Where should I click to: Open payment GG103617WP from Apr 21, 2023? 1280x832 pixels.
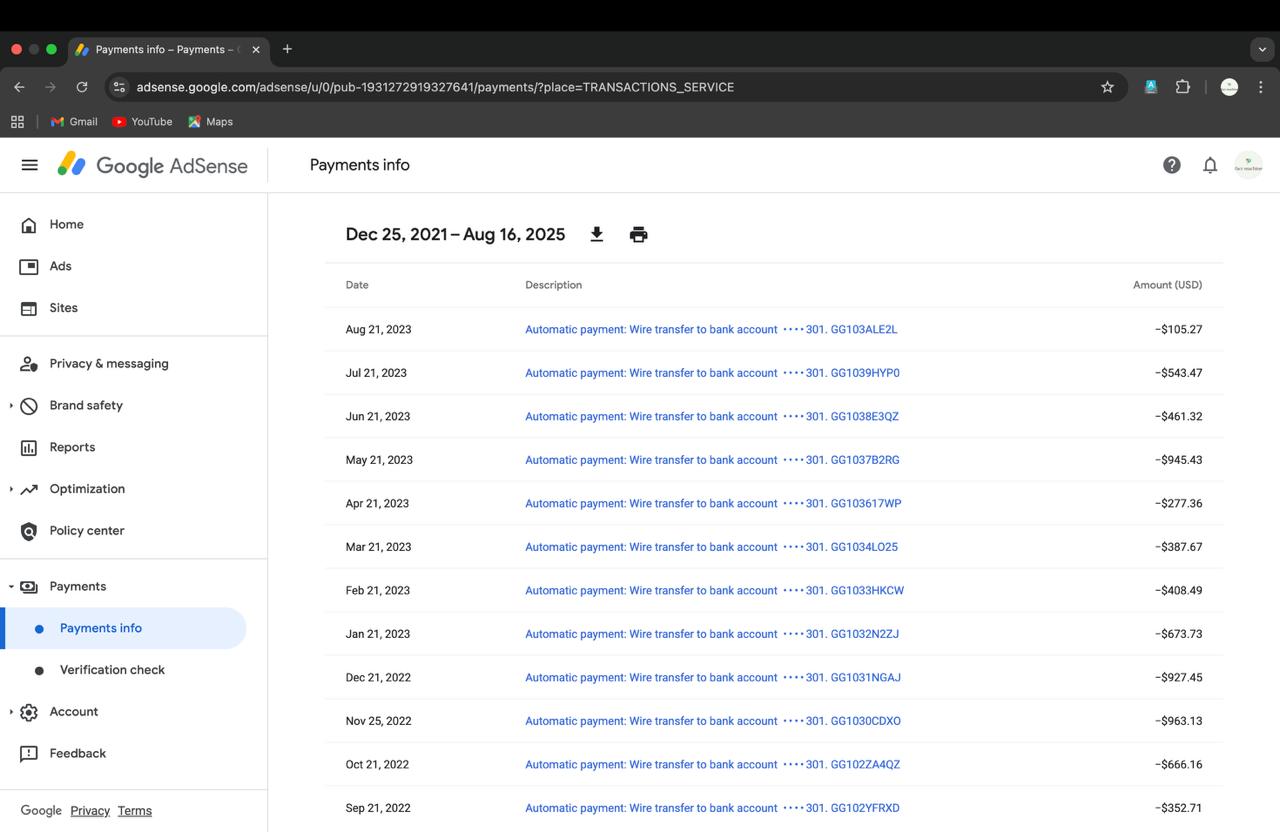(x=713, y=503)
